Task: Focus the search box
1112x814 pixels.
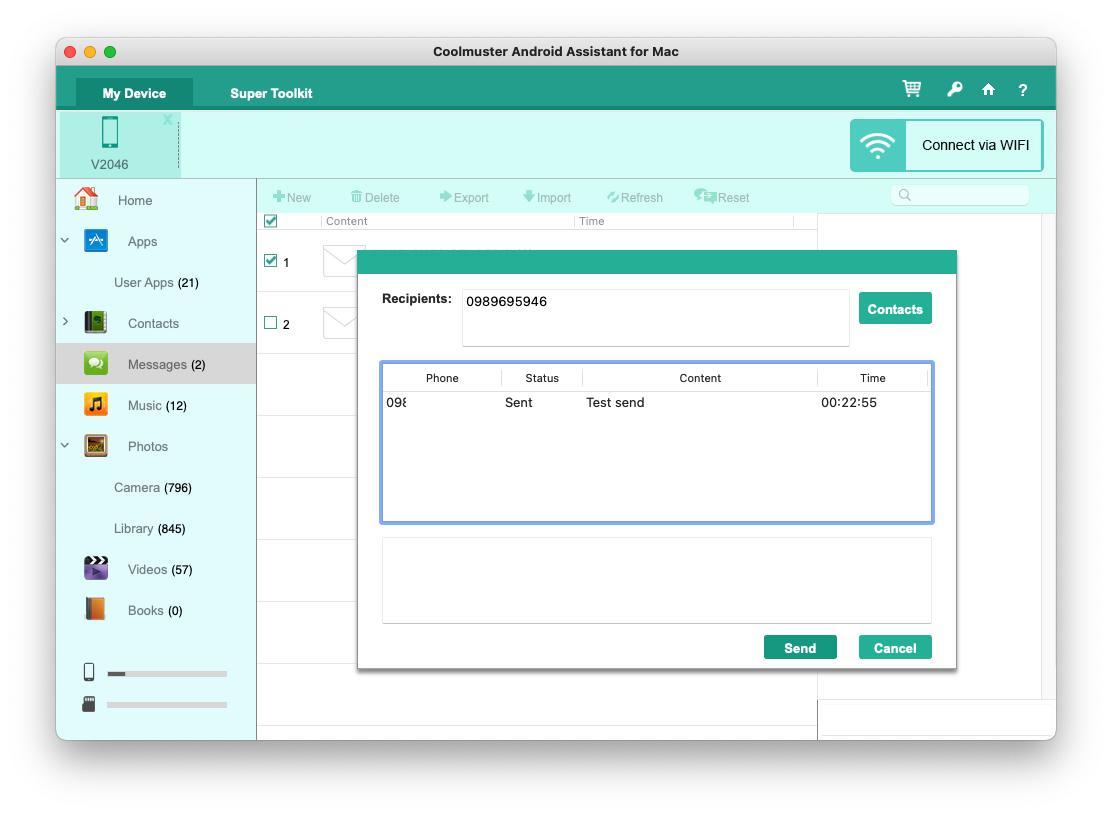Action: point(960,195)
